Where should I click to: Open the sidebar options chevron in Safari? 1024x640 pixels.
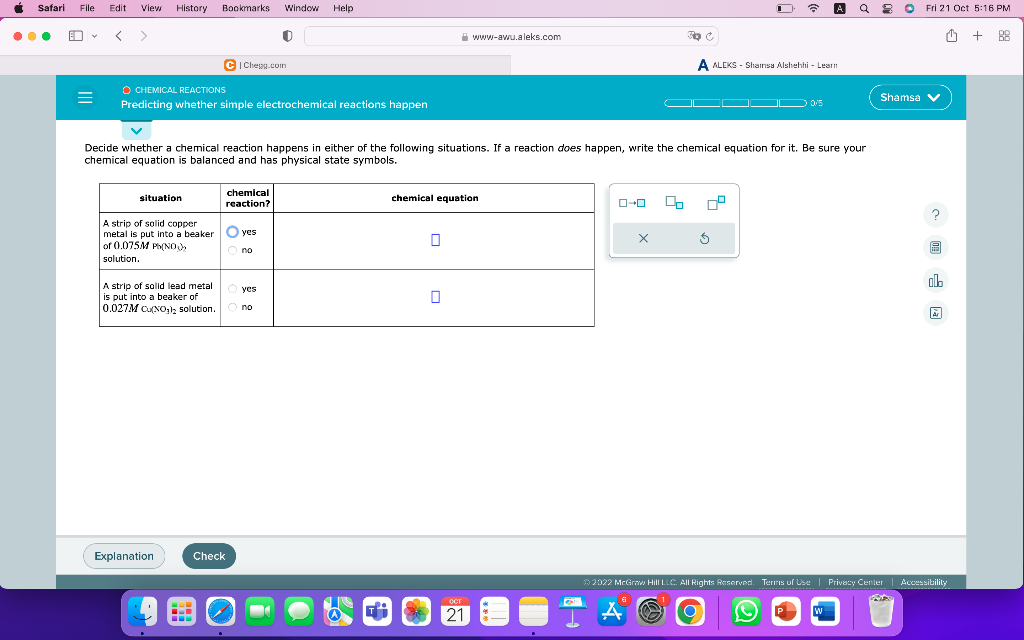95,36
